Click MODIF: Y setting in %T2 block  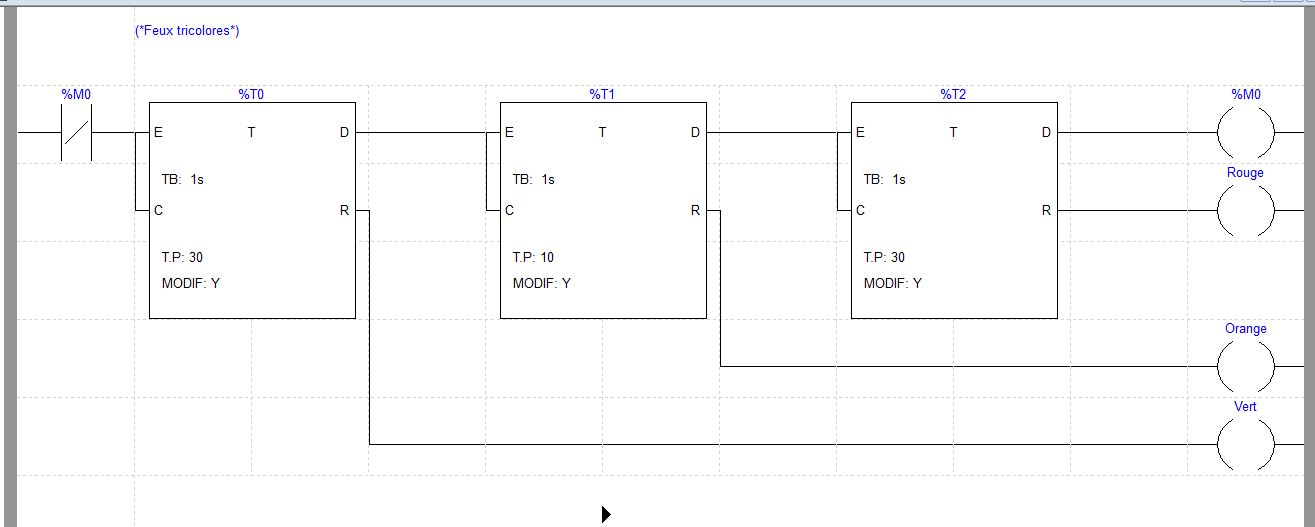[893, 284]
